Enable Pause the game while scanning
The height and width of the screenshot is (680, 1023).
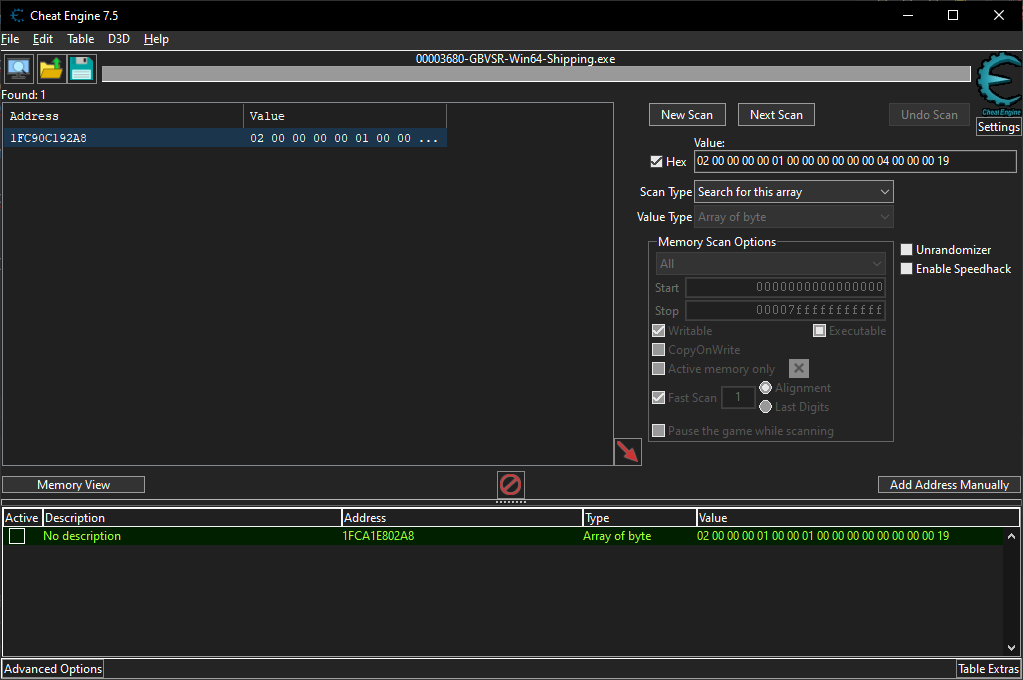(x=658, y=431)
